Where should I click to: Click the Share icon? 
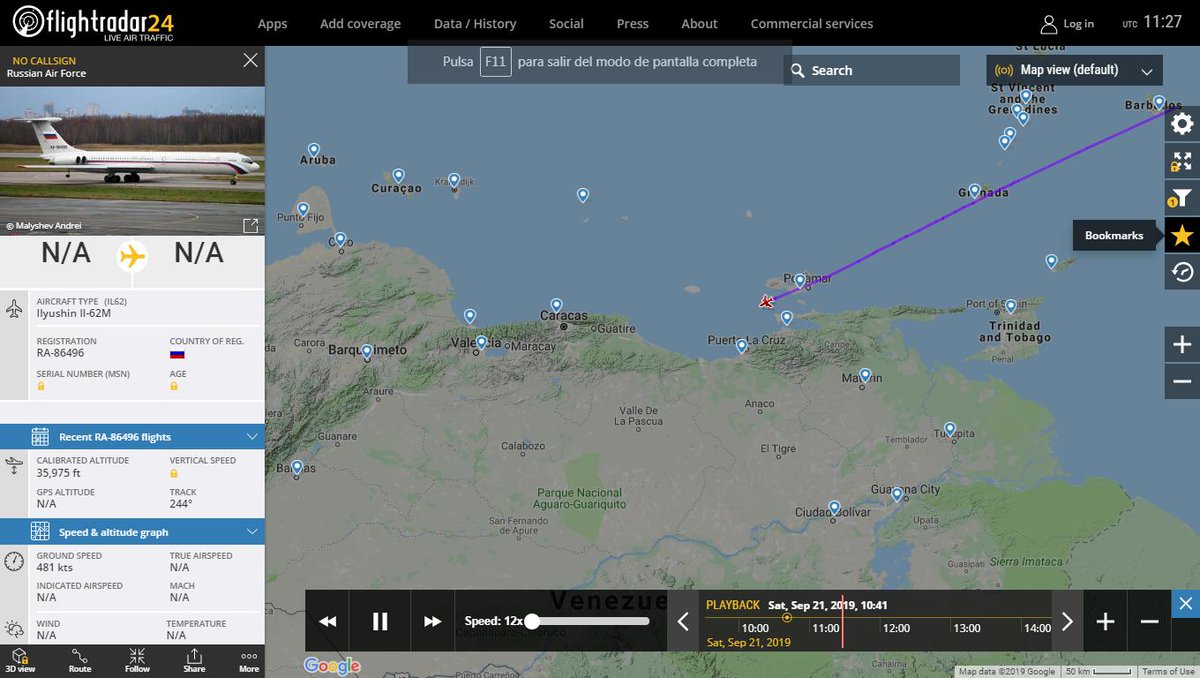194,660
